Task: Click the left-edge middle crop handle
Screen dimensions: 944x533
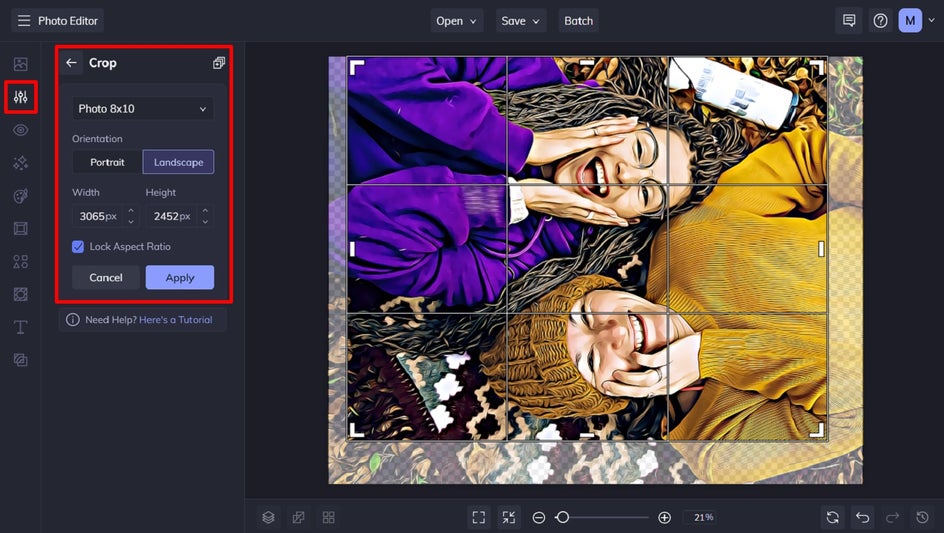Action: (352, 249)
